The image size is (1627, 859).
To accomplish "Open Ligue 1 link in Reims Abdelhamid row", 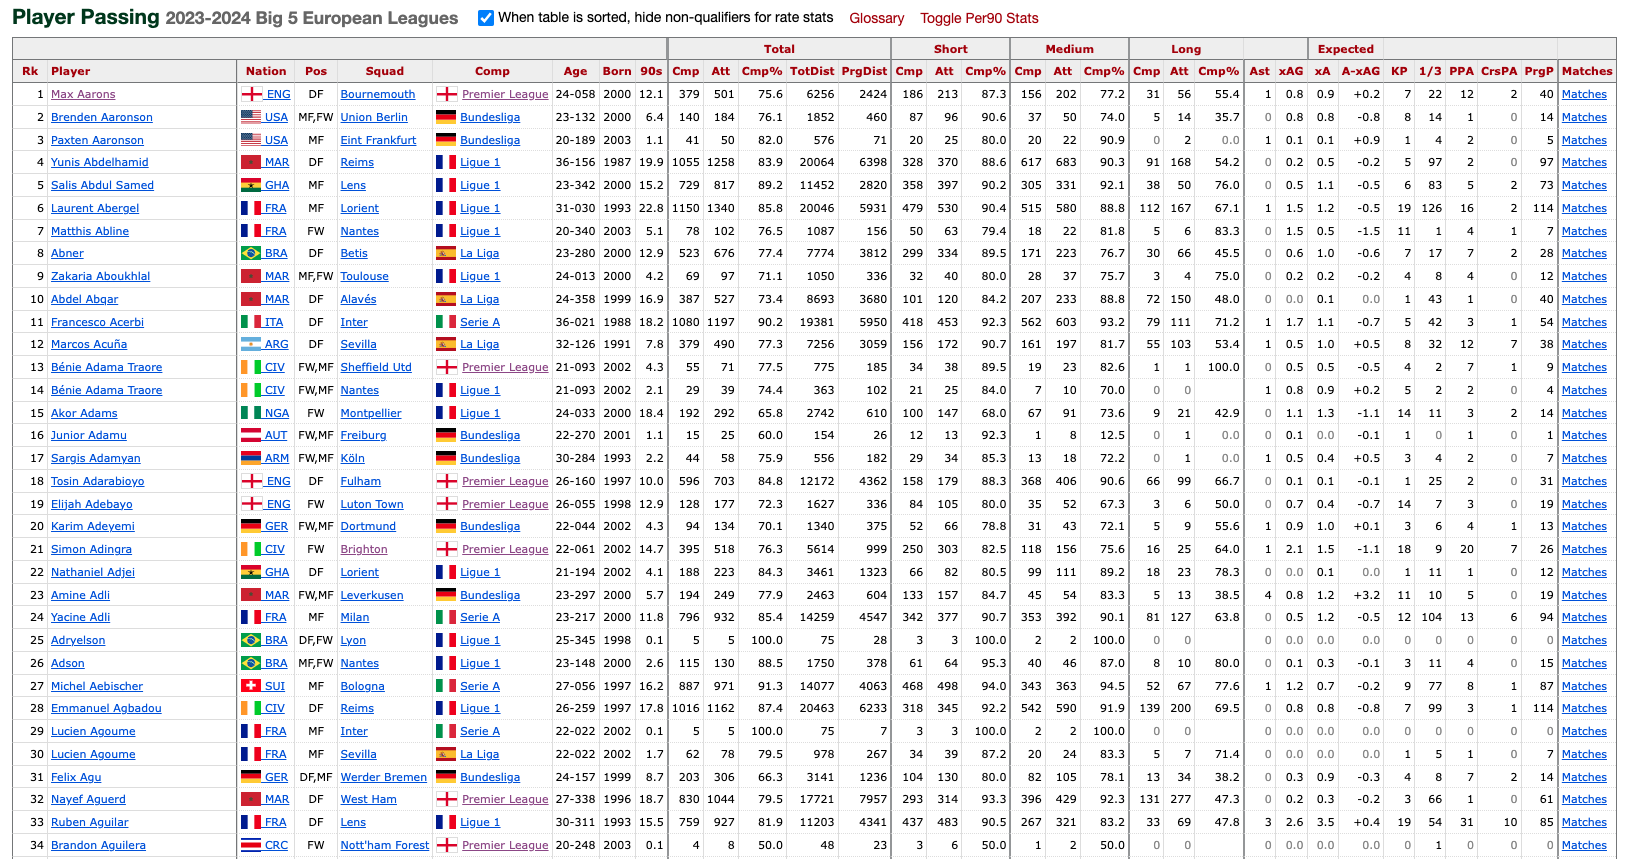I will click(480, 162).
